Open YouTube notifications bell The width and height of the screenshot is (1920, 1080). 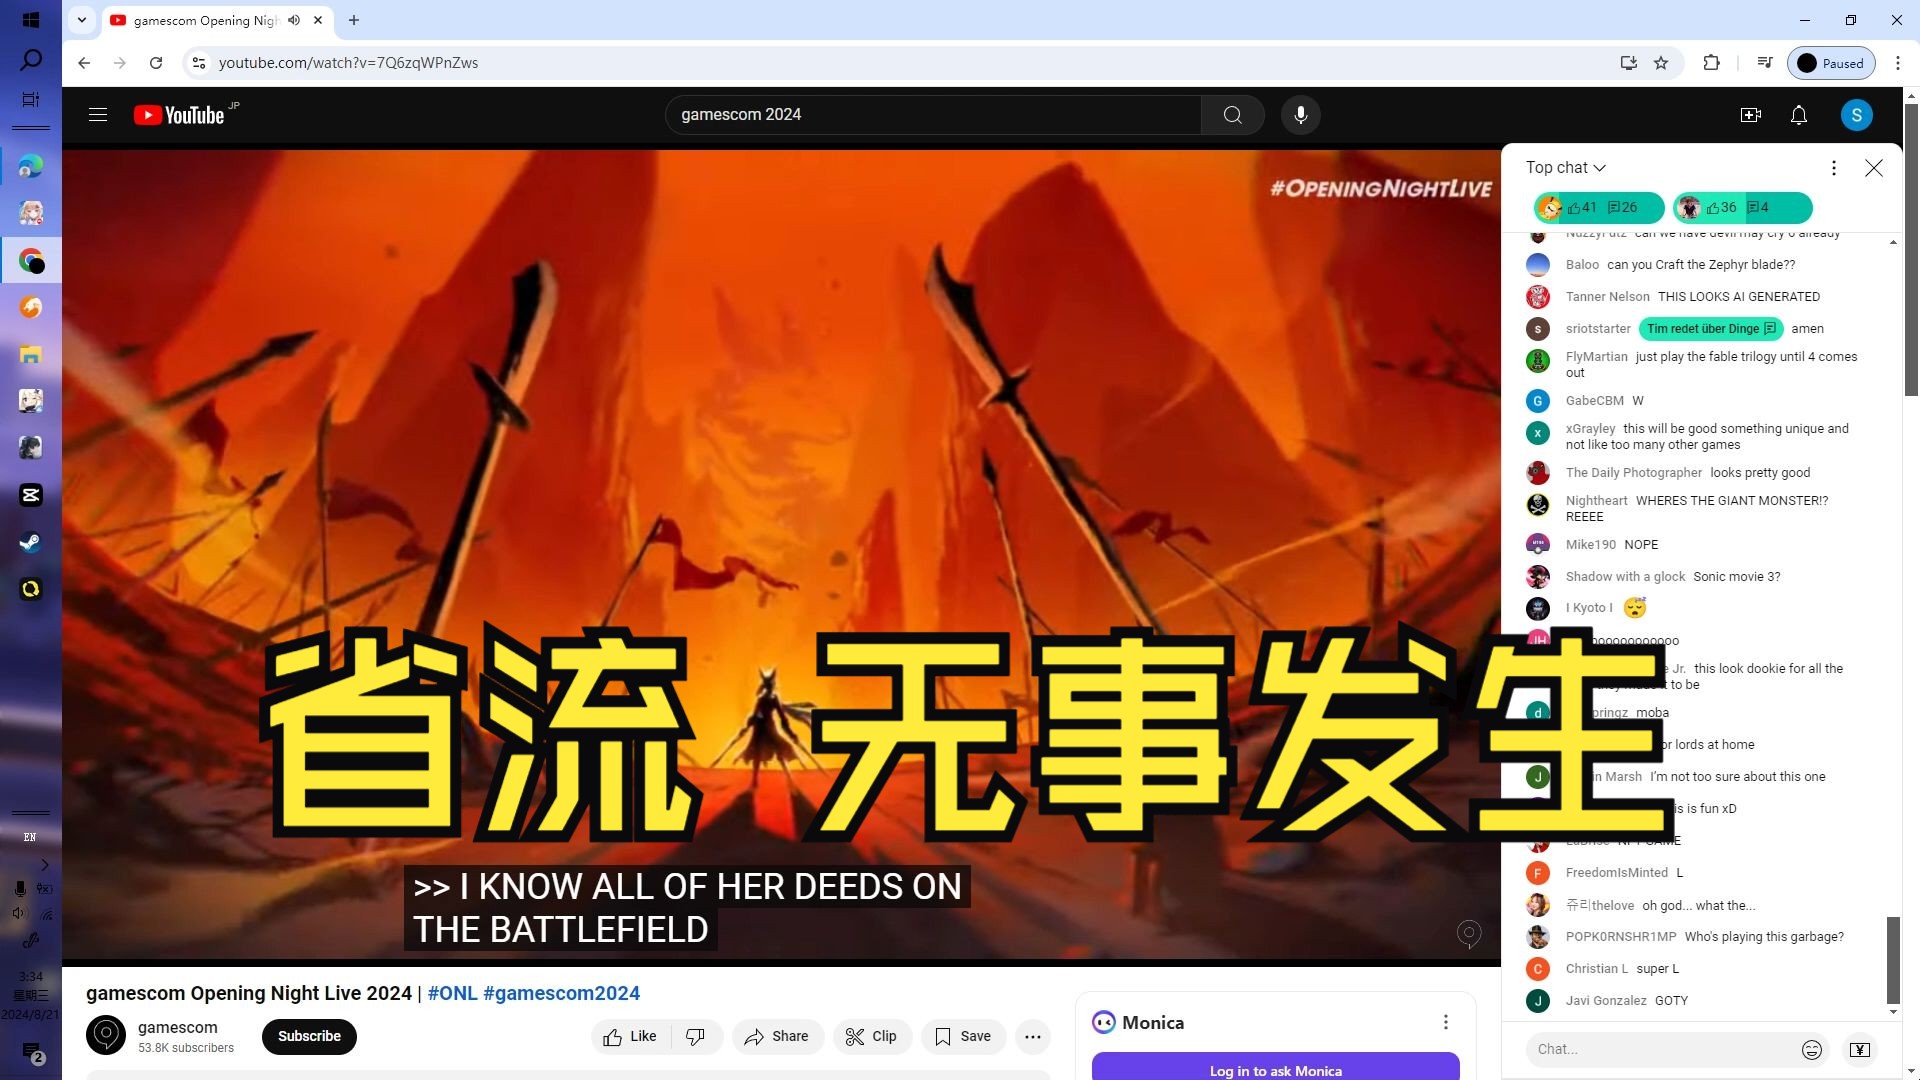(x=1798, y=115)
